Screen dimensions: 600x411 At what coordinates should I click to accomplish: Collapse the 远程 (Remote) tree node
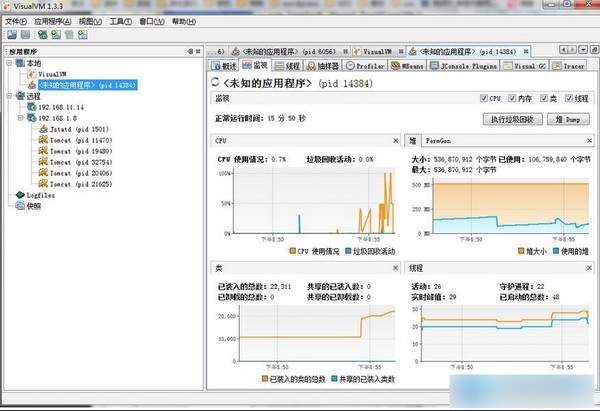pos(9,96)
